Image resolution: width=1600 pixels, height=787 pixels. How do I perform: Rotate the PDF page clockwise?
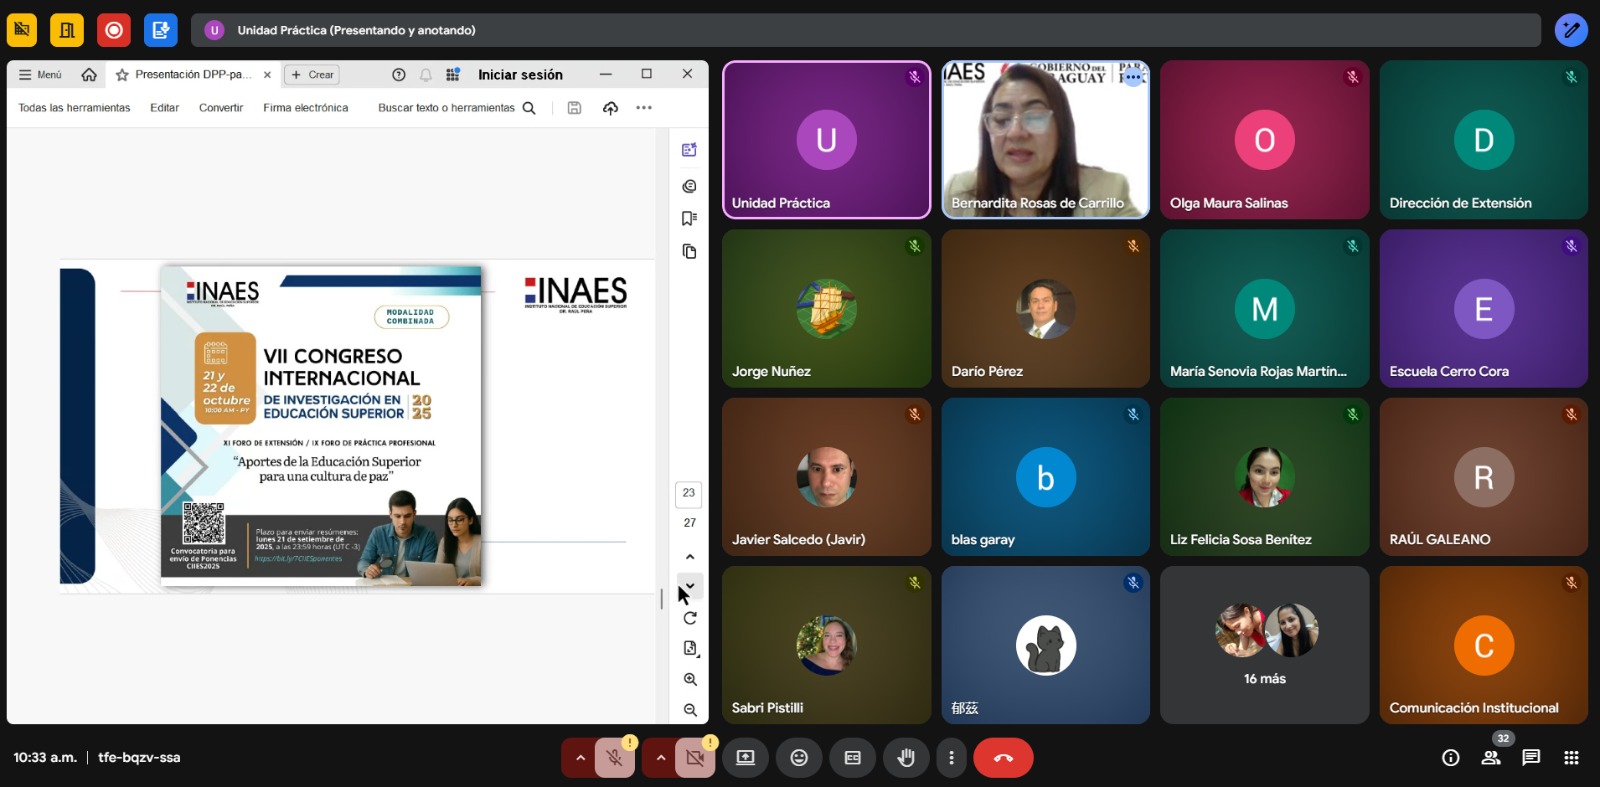(690, 618)
